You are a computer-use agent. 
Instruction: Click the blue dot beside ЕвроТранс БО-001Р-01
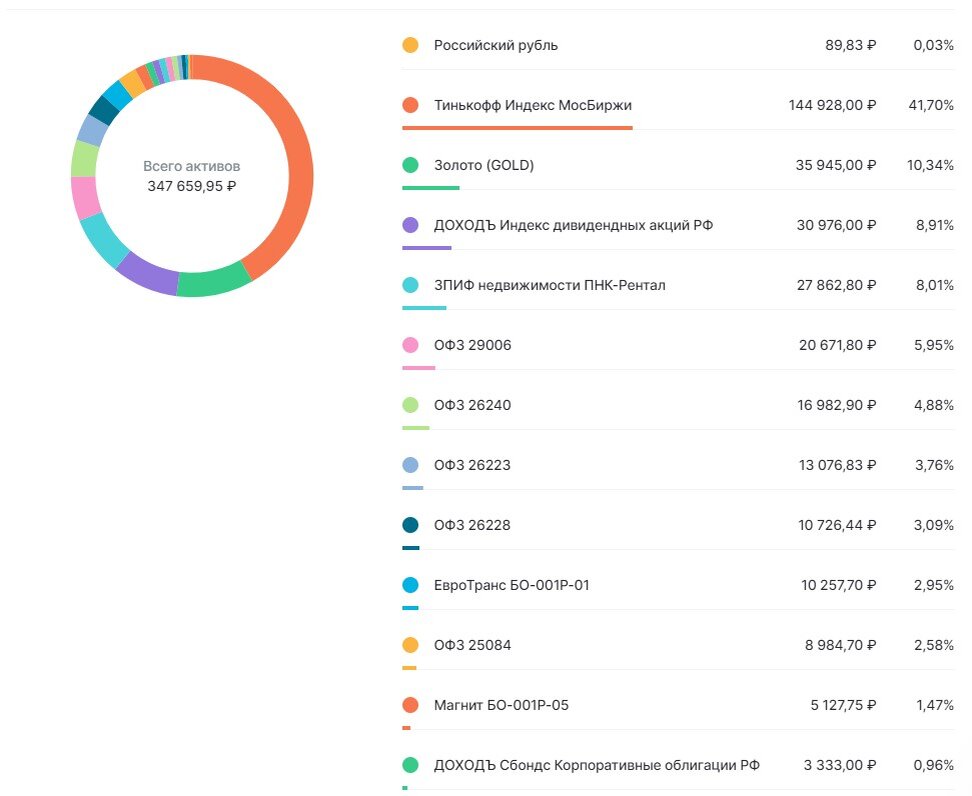point(410,585)
